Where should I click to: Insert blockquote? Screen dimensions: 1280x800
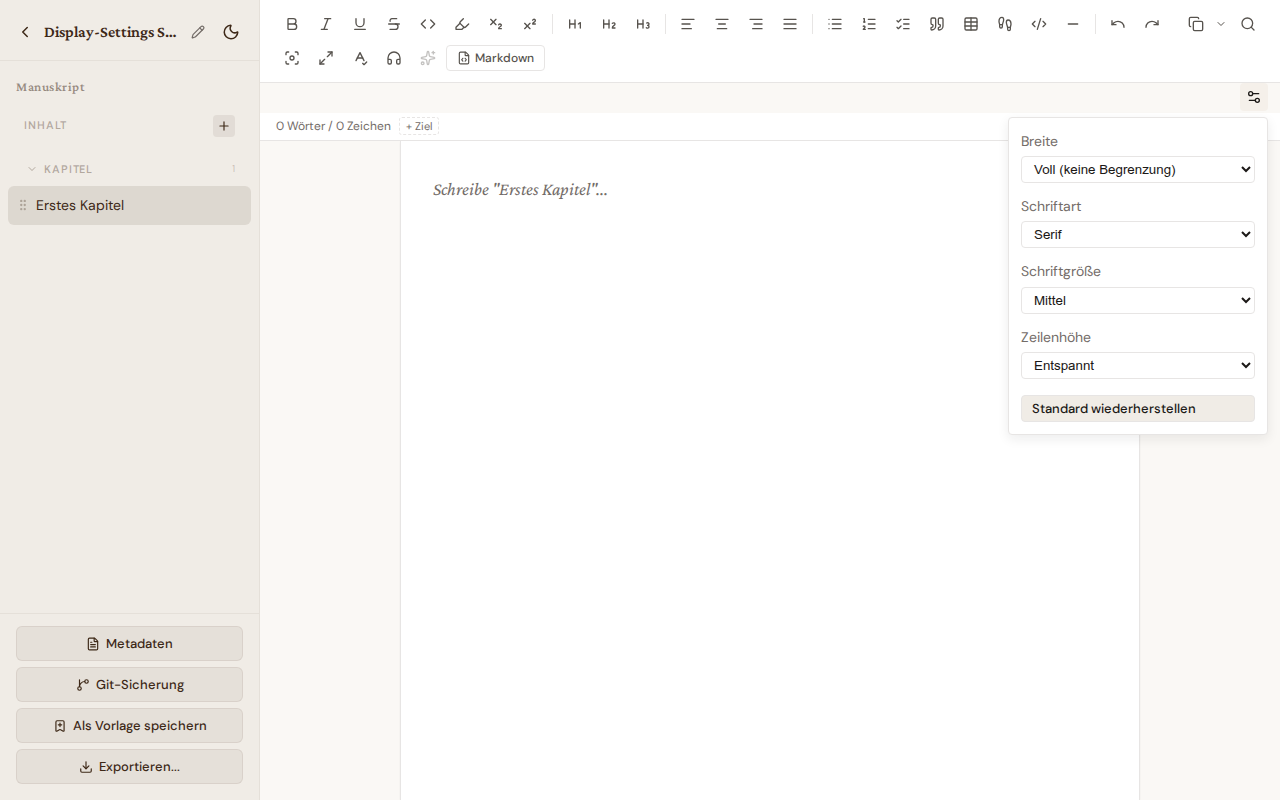937,24
